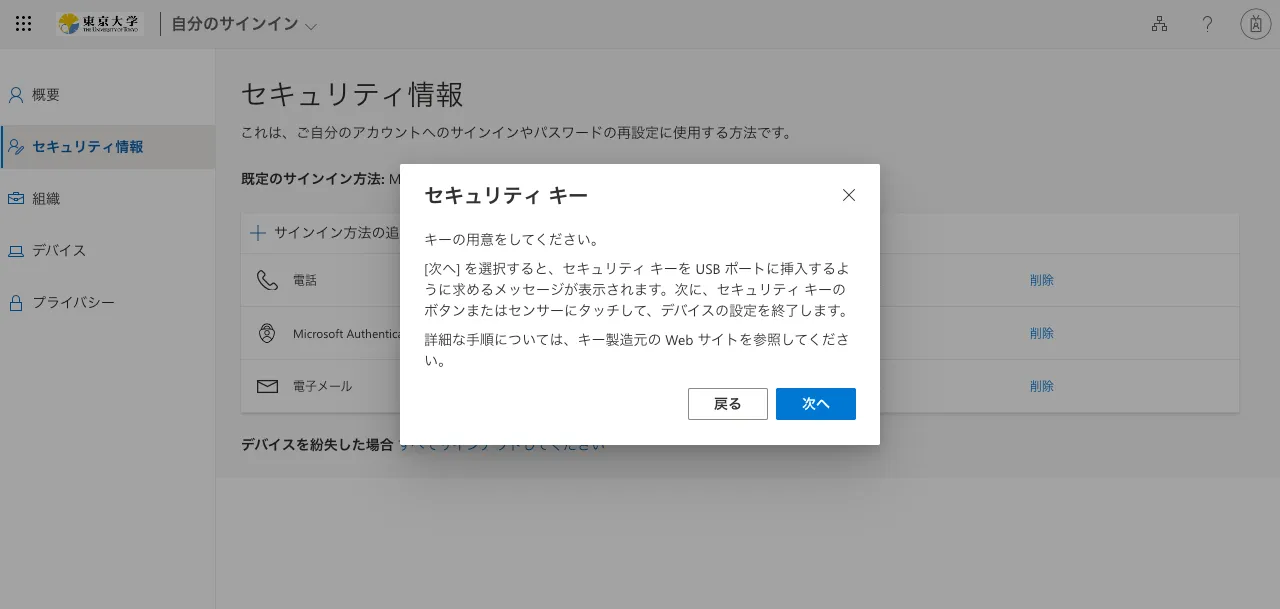
Task: Click the Microsoft Authenticator row icon
Action: (267, 333)
